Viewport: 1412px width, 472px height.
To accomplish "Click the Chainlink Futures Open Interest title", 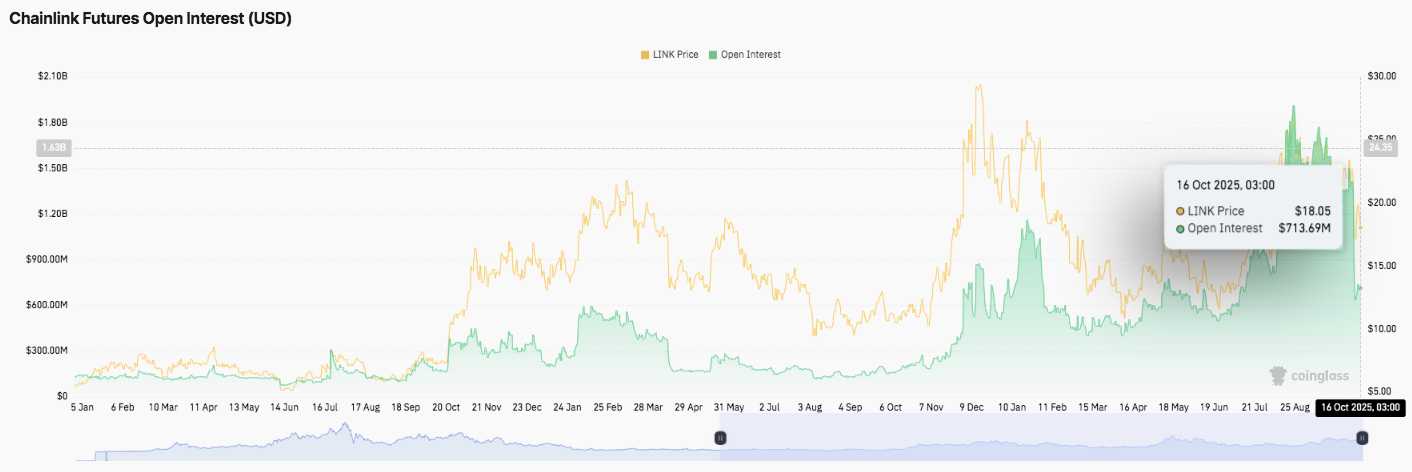I will click(150, 19).
